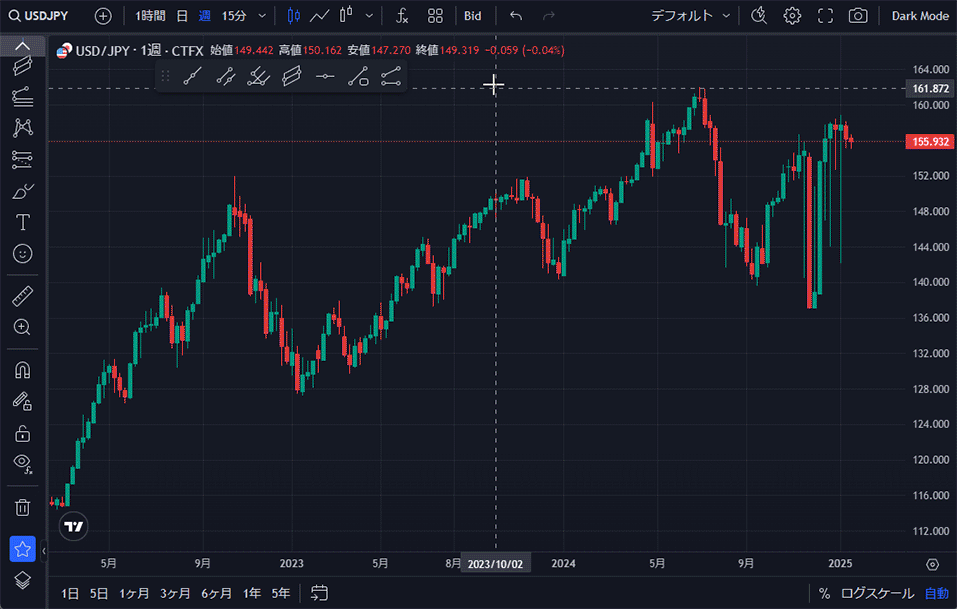Select the forecasting and measurement tools

(x=23, y=159)
